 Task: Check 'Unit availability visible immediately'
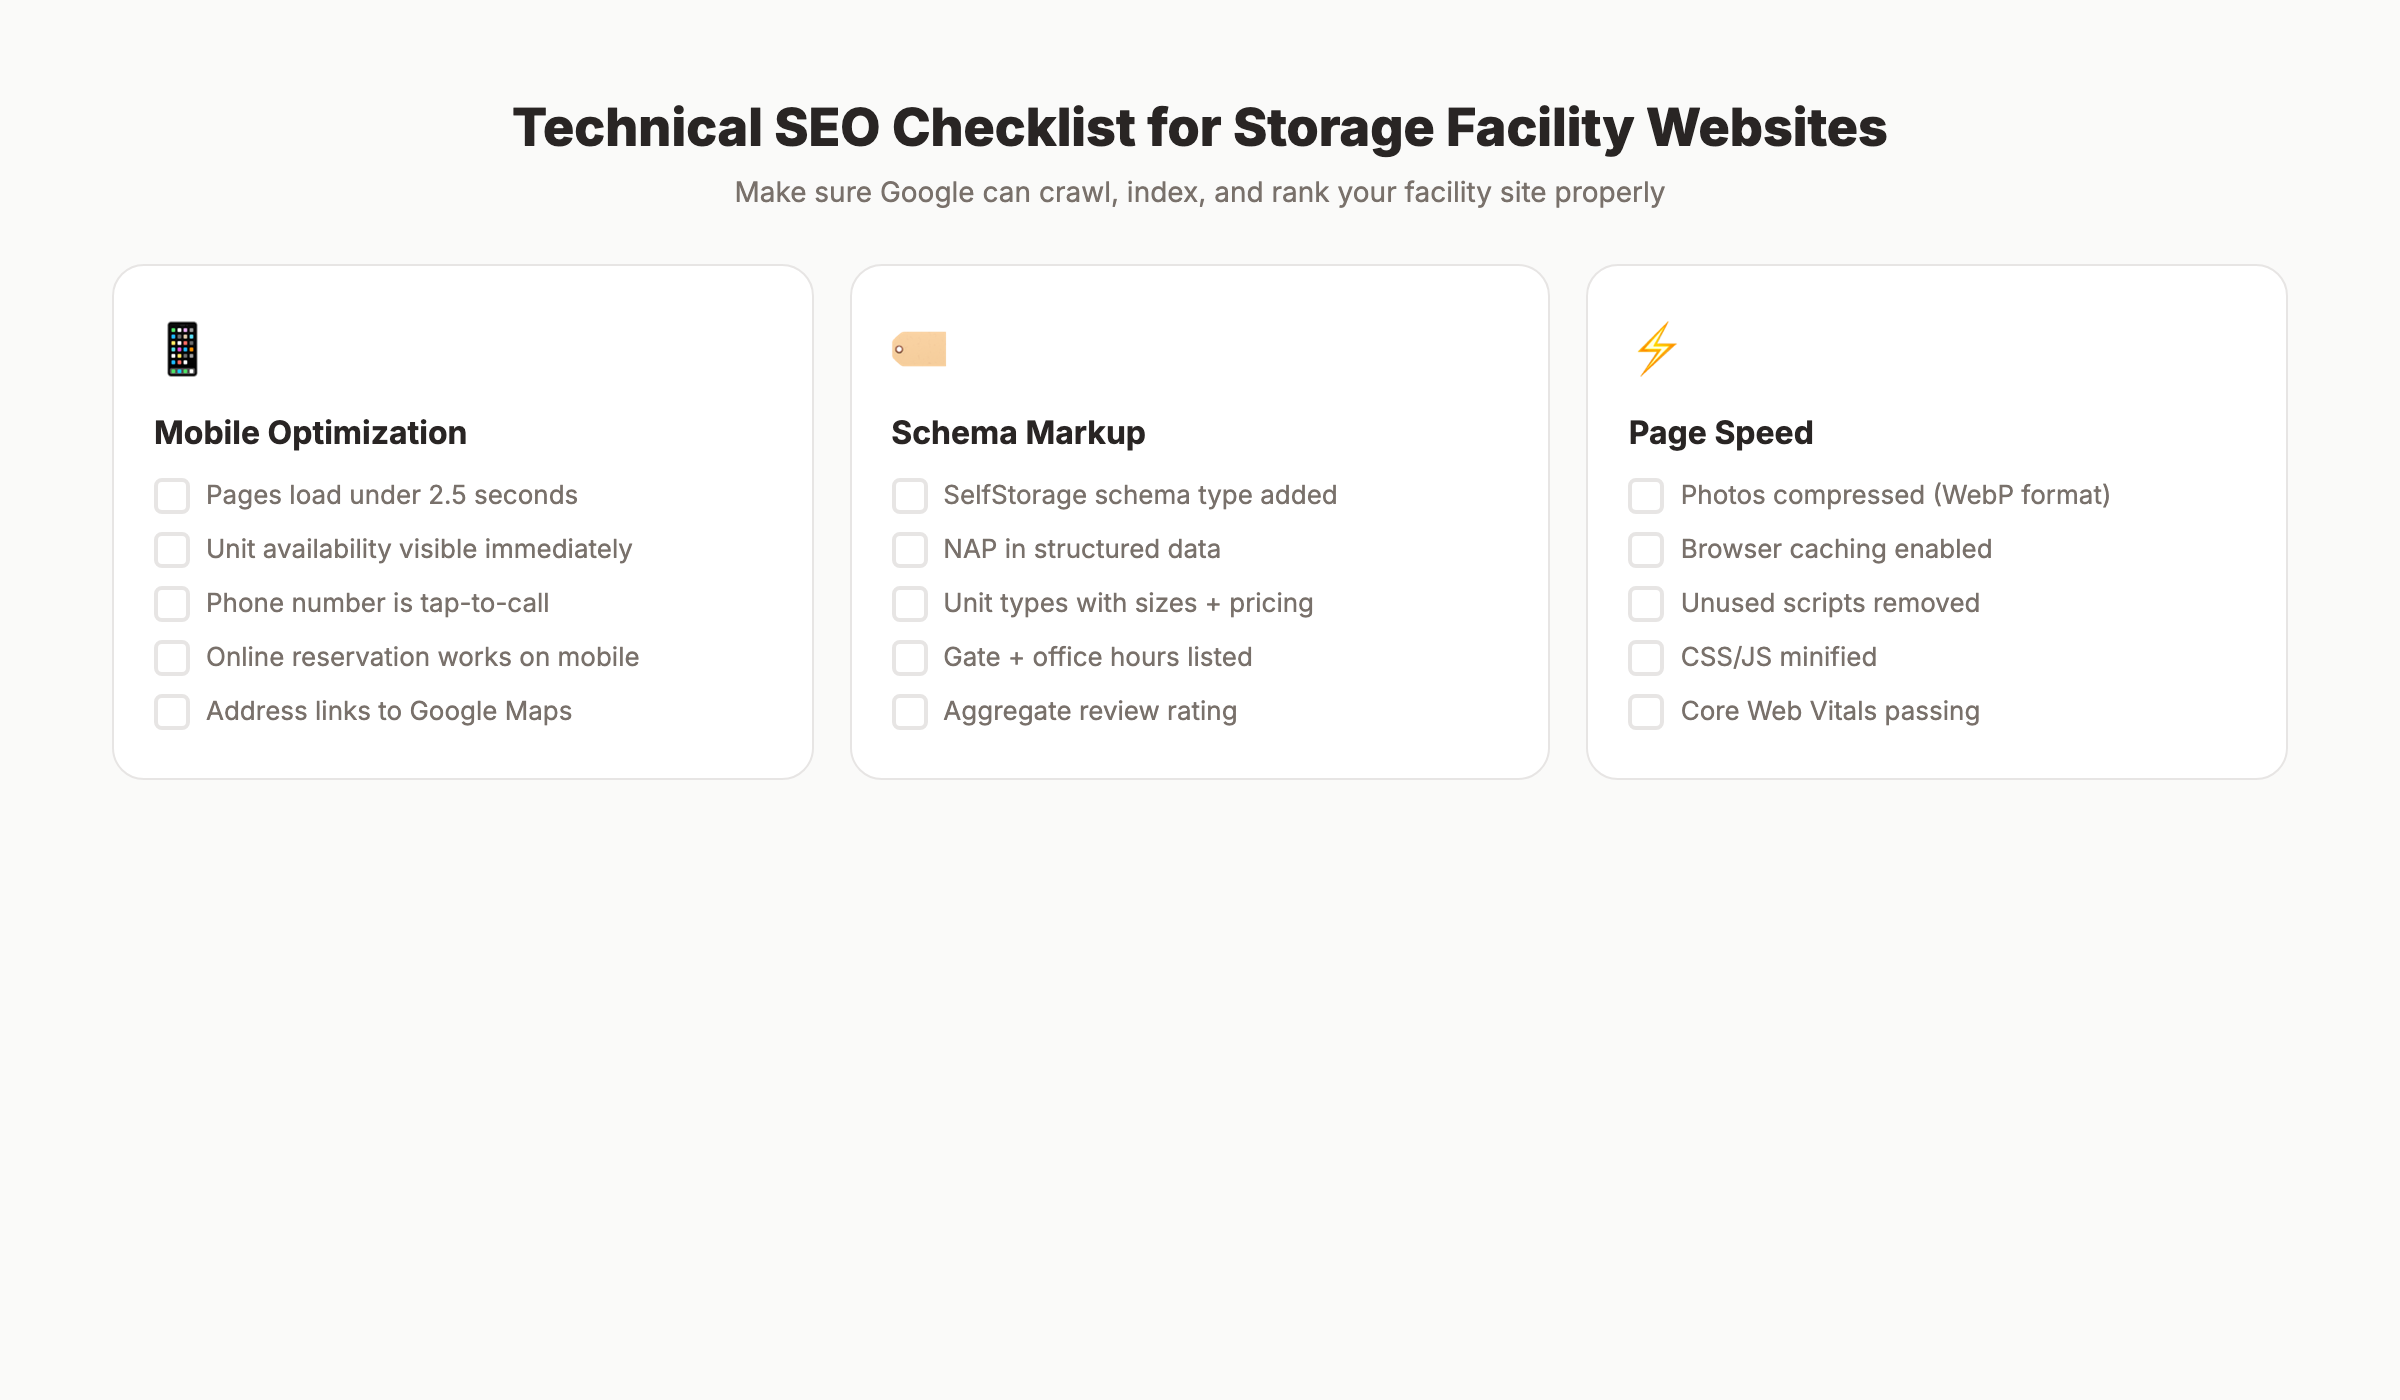point(171,549)
